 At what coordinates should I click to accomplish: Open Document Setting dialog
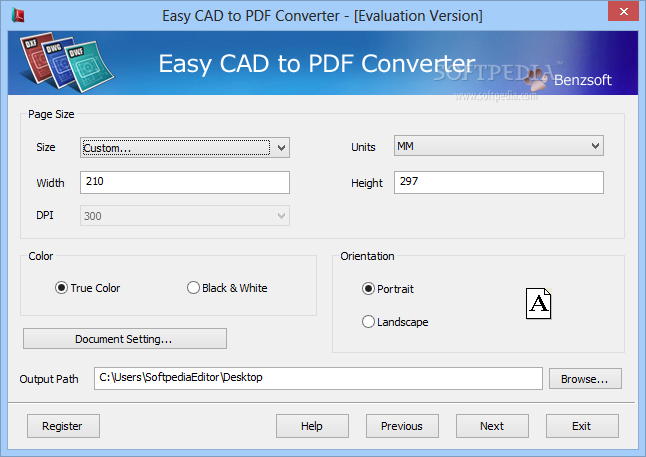[x=125, y=339]
